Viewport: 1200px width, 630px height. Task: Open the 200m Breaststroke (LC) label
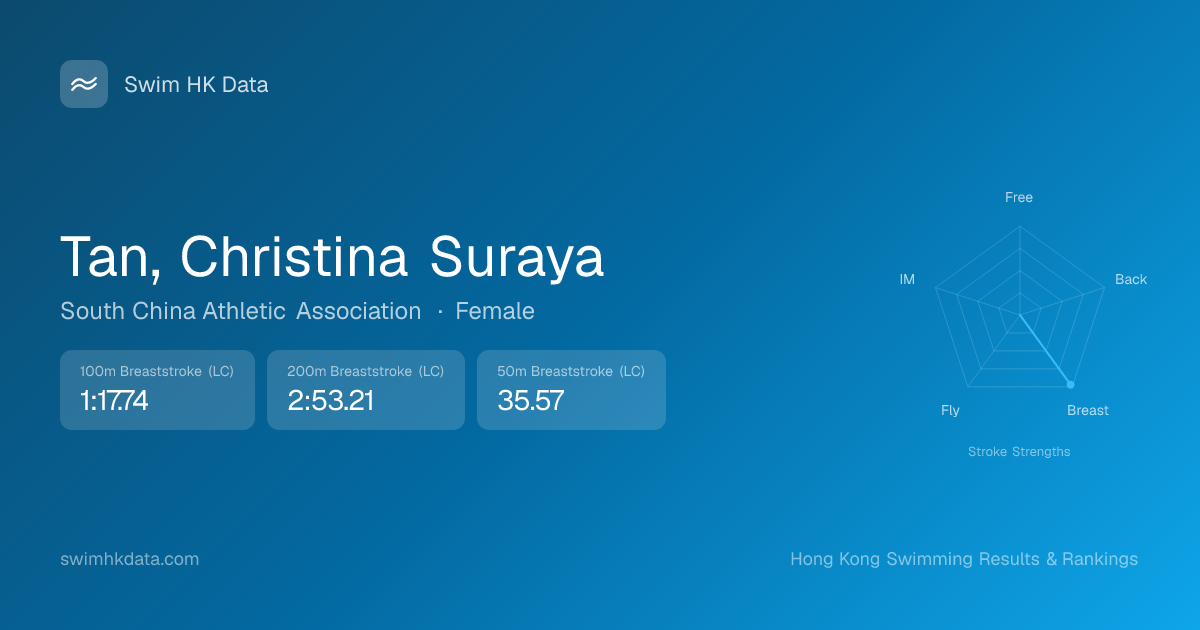point(365,371)
